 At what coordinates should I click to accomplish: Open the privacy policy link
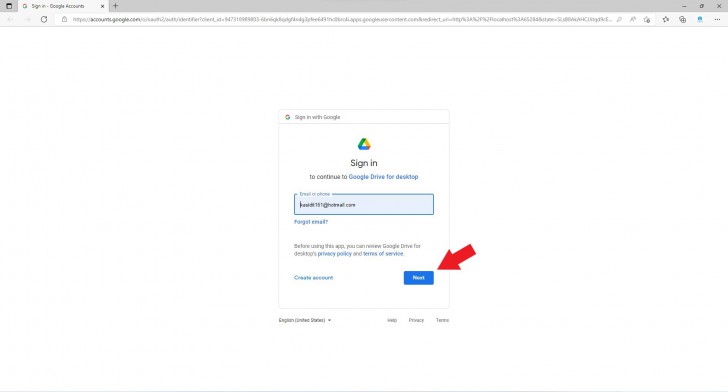click(x=335, y=254)
